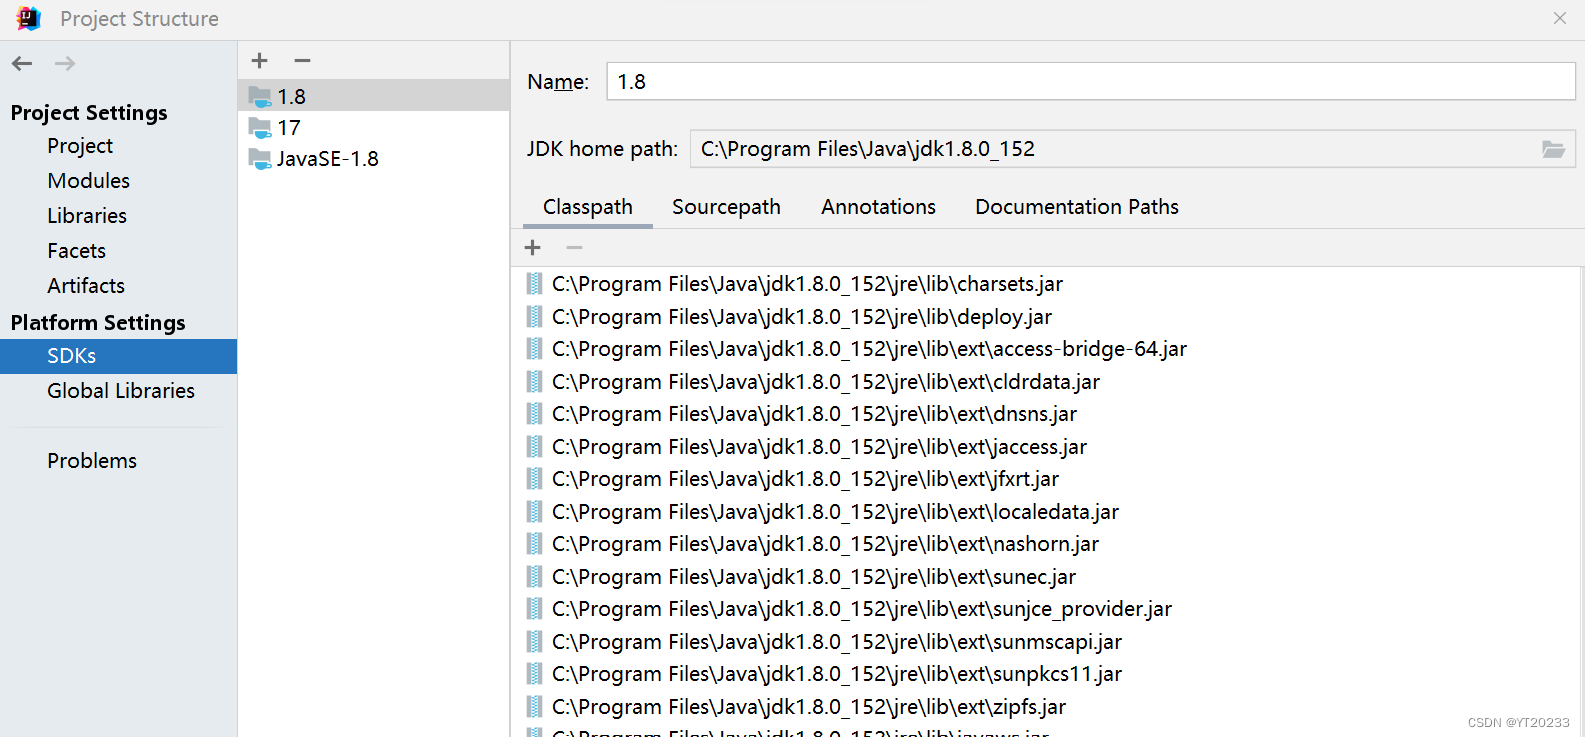Add a classpath entry with plus icon
This screenshot has width=1585, height=737.
(533, 247)
